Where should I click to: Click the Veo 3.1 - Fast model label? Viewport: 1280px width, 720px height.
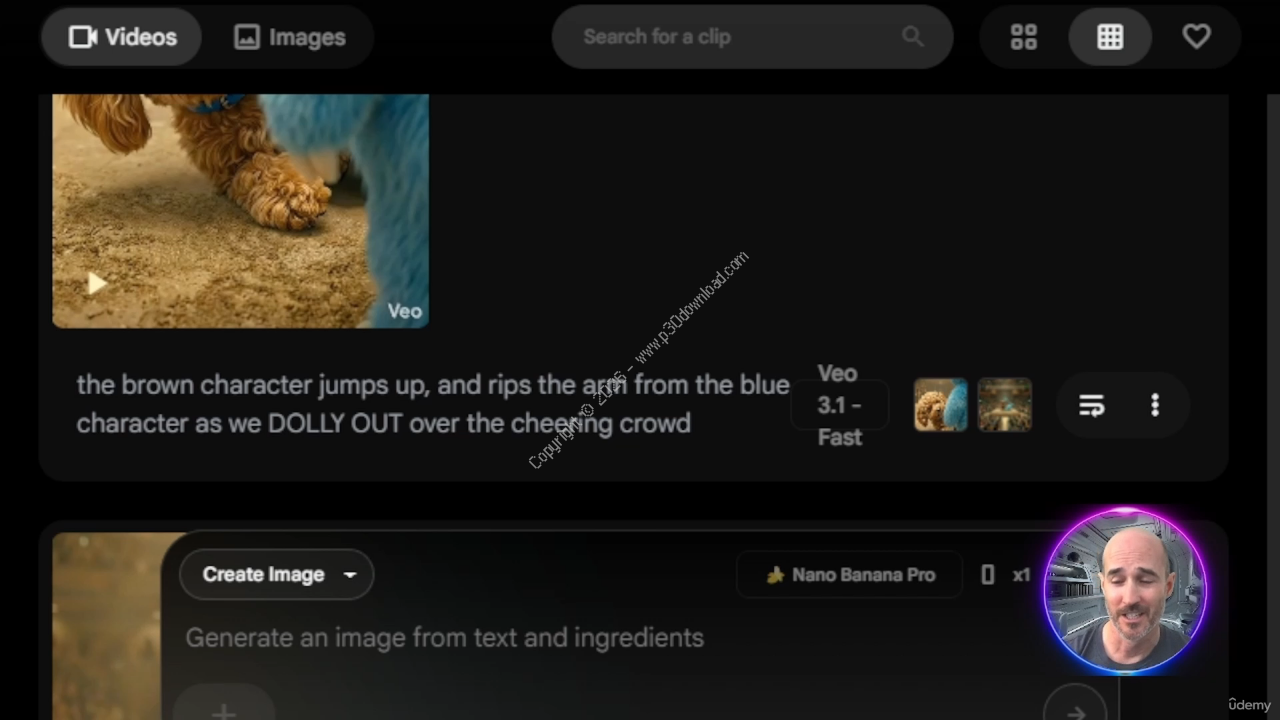839,405
